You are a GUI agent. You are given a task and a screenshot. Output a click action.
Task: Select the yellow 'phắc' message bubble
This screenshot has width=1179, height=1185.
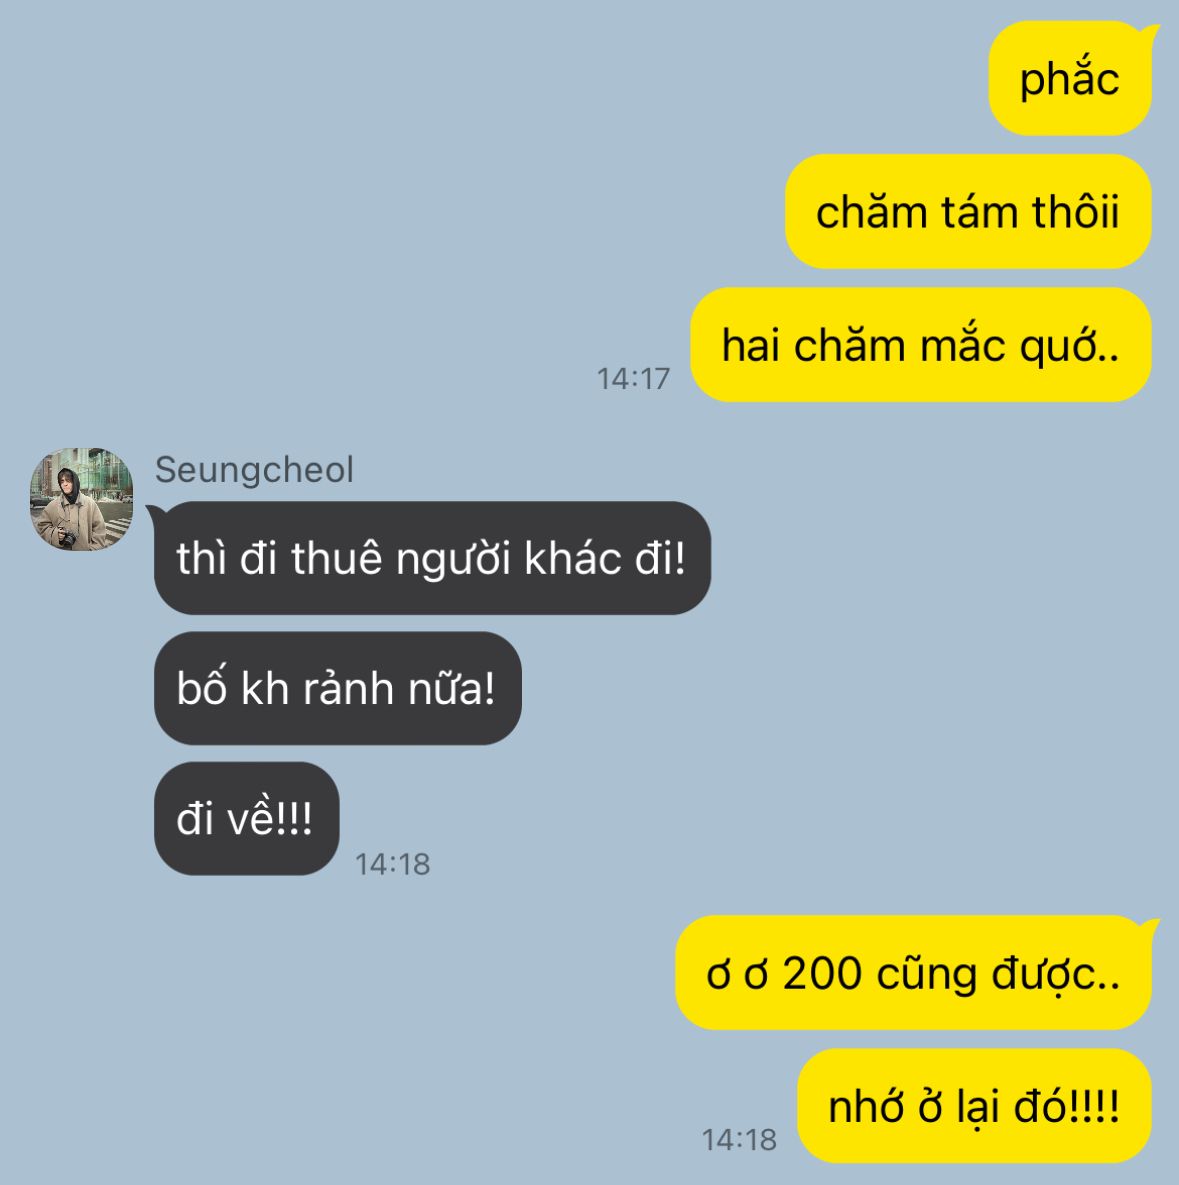pos(1070,79)
